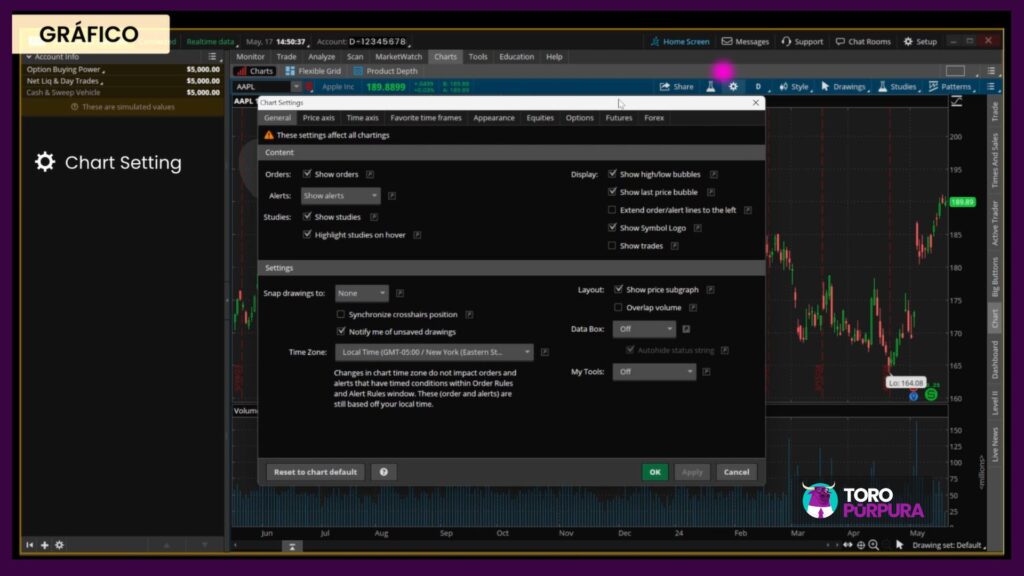The width and height of the screenshot is (1024, 576).
Task: Open help info for Show trades
Action: point(675,246)
